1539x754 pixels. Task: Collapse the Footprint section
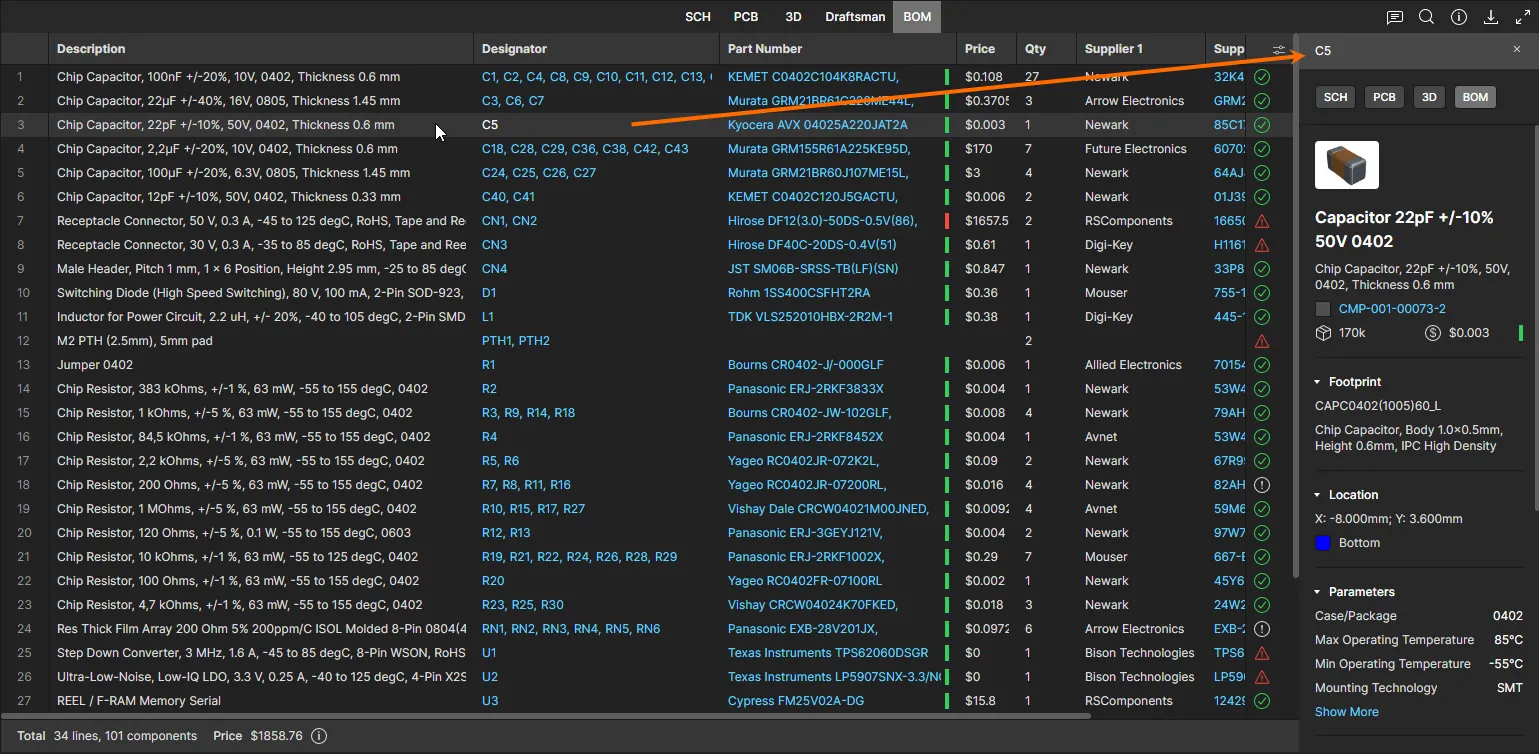(1318, 382)
